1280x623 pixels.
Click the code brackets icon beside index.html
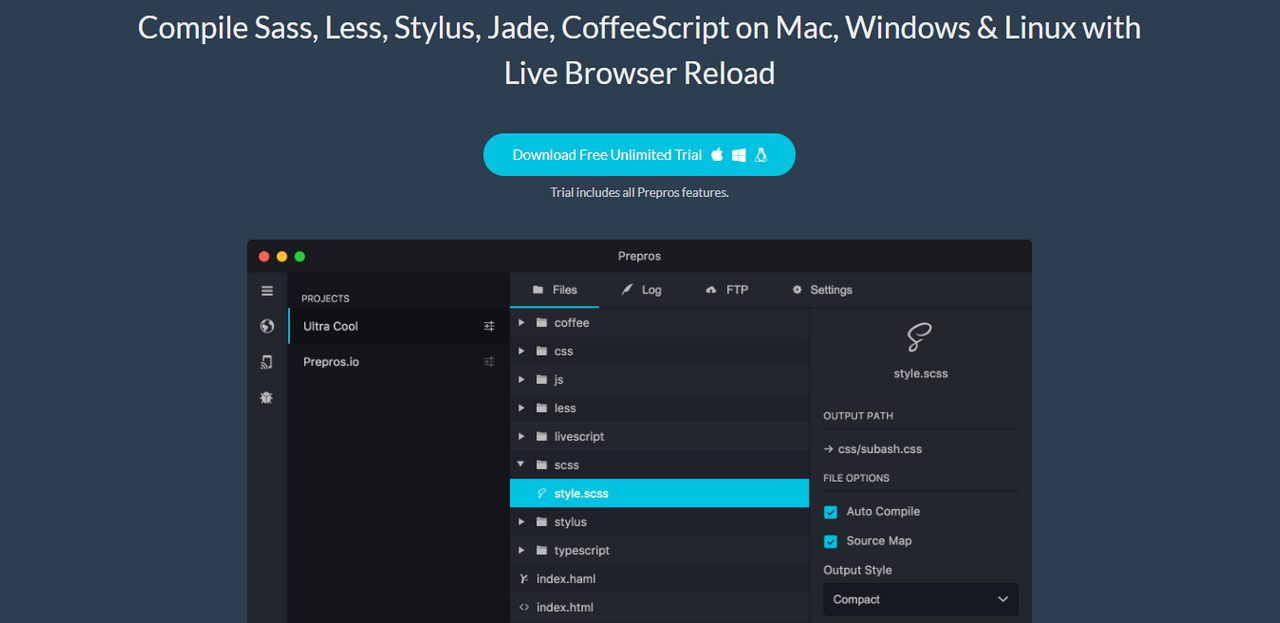[x=524, y=607]
